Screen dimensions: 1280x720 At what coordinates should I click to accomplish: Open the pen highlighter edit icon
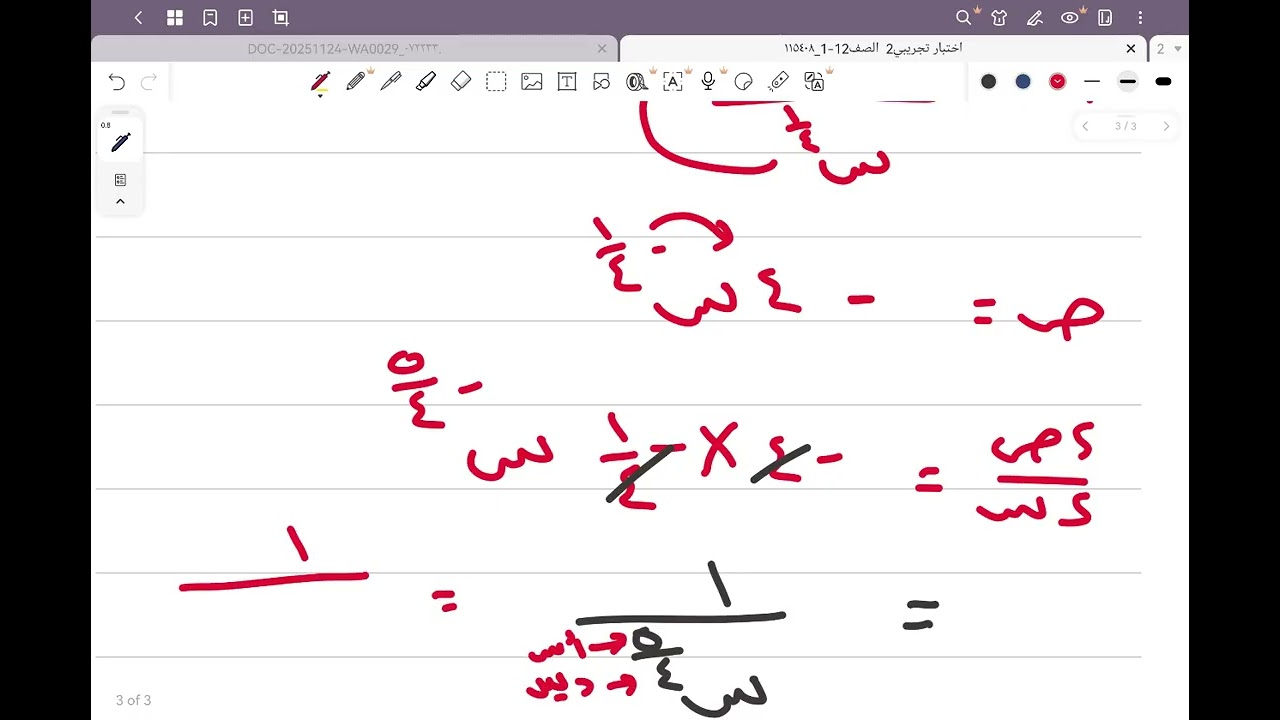pos(1035,17)
